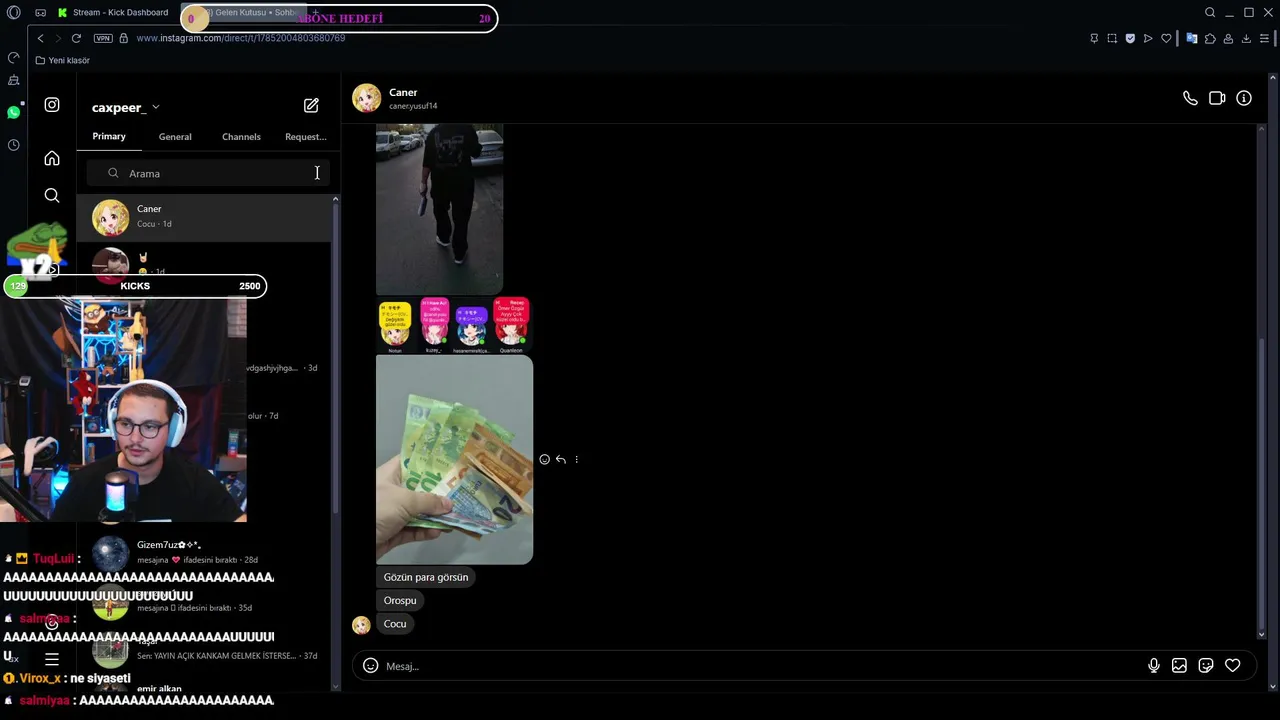Open Caner's profile from chat header
Screen dimensions: 1280x720
[x=396, y=98]
